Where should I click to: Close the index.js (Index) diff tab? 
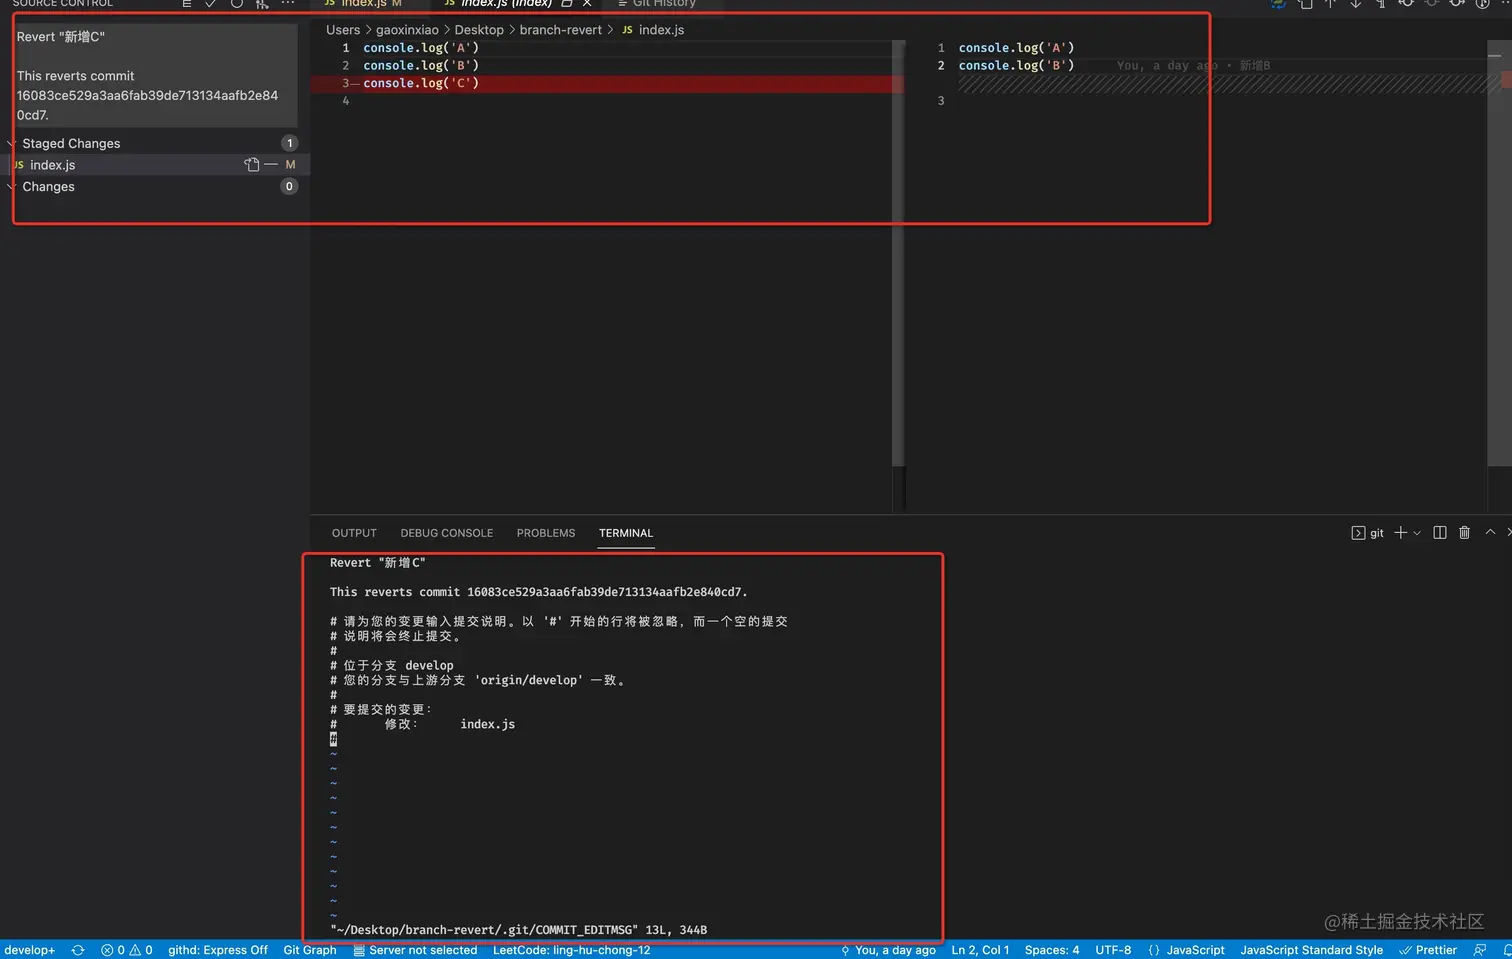pos(587,4)
